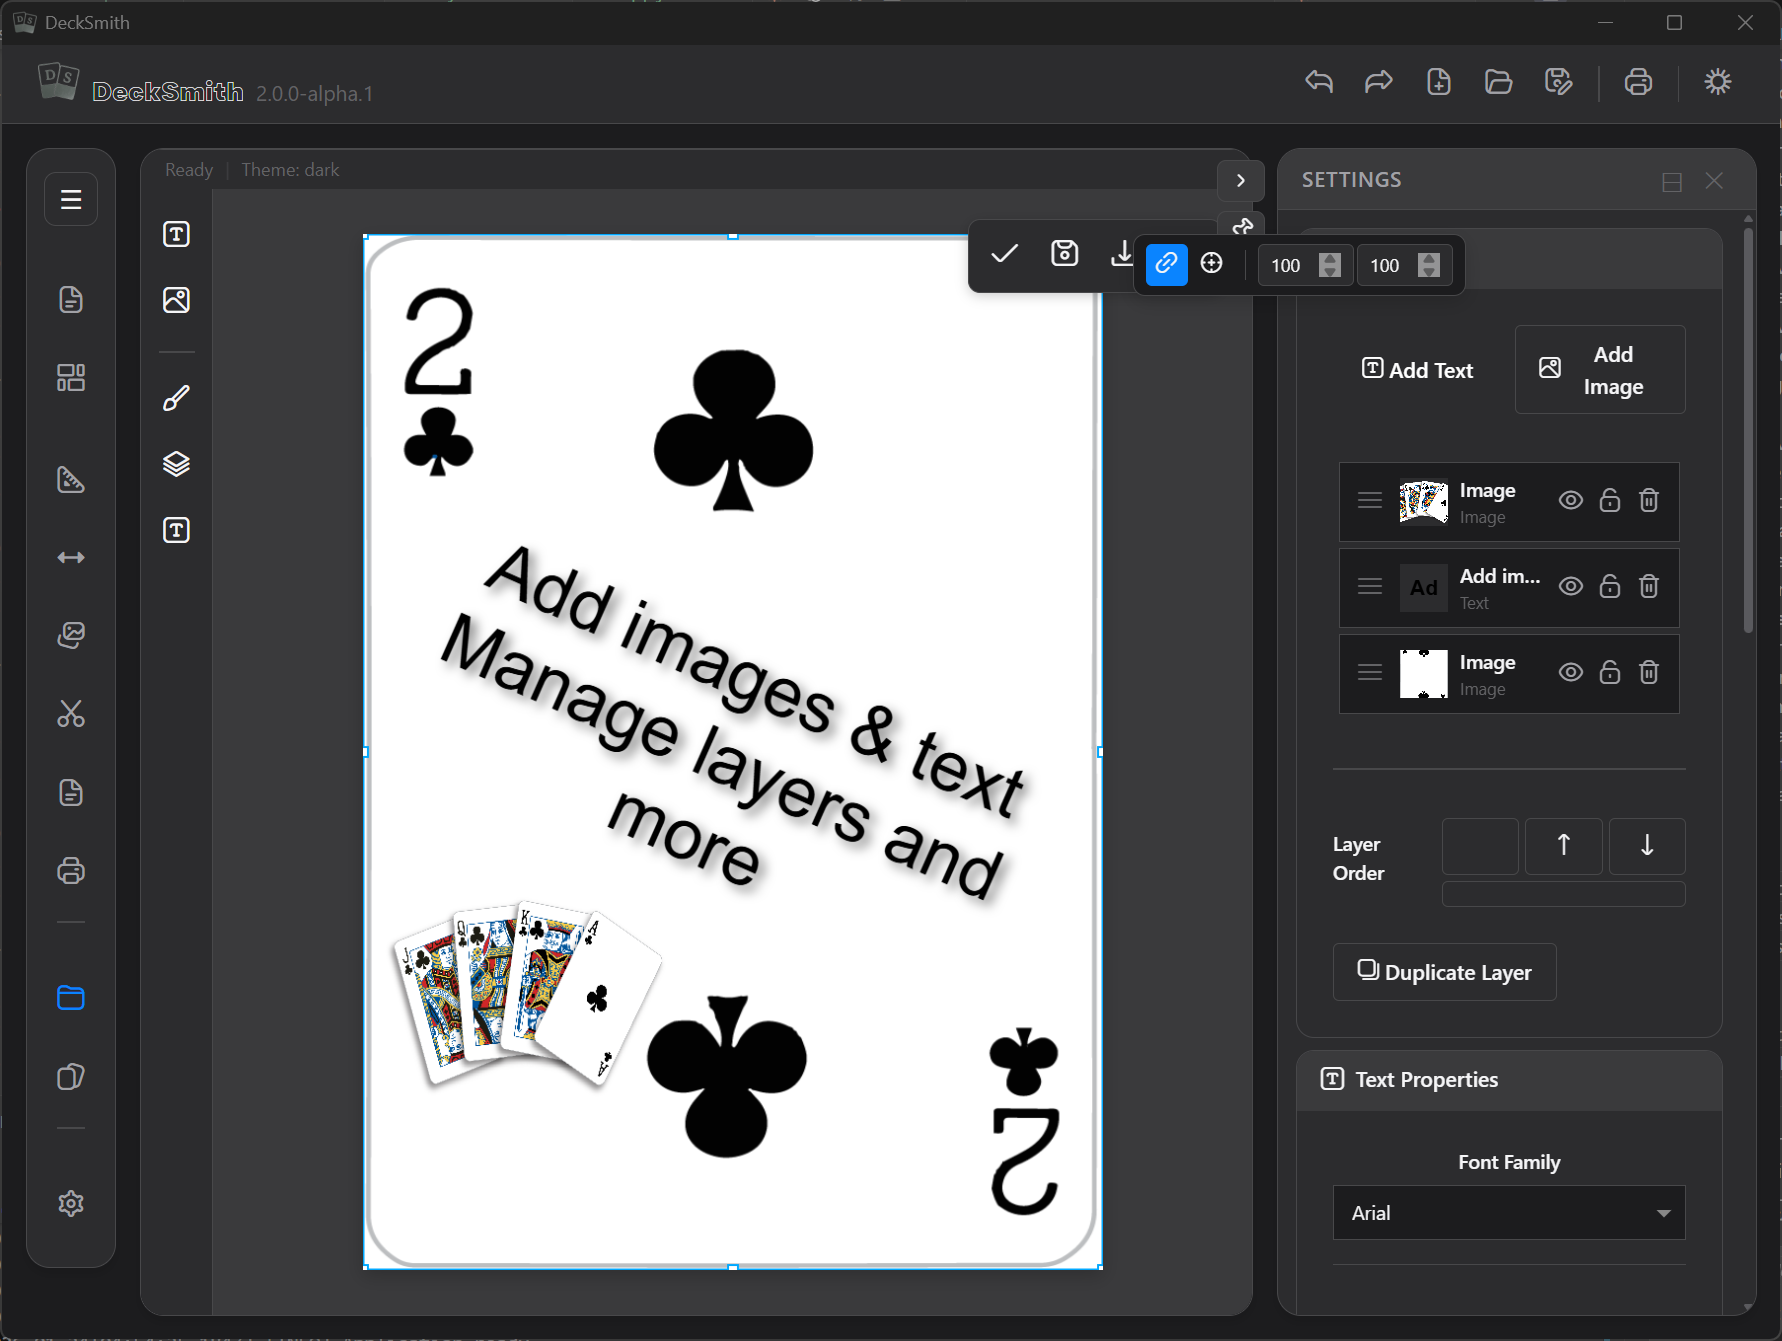Lock the 'Add im...' text layer
Viewport: 1782px width, 1341px height.
click(1610, 587)
